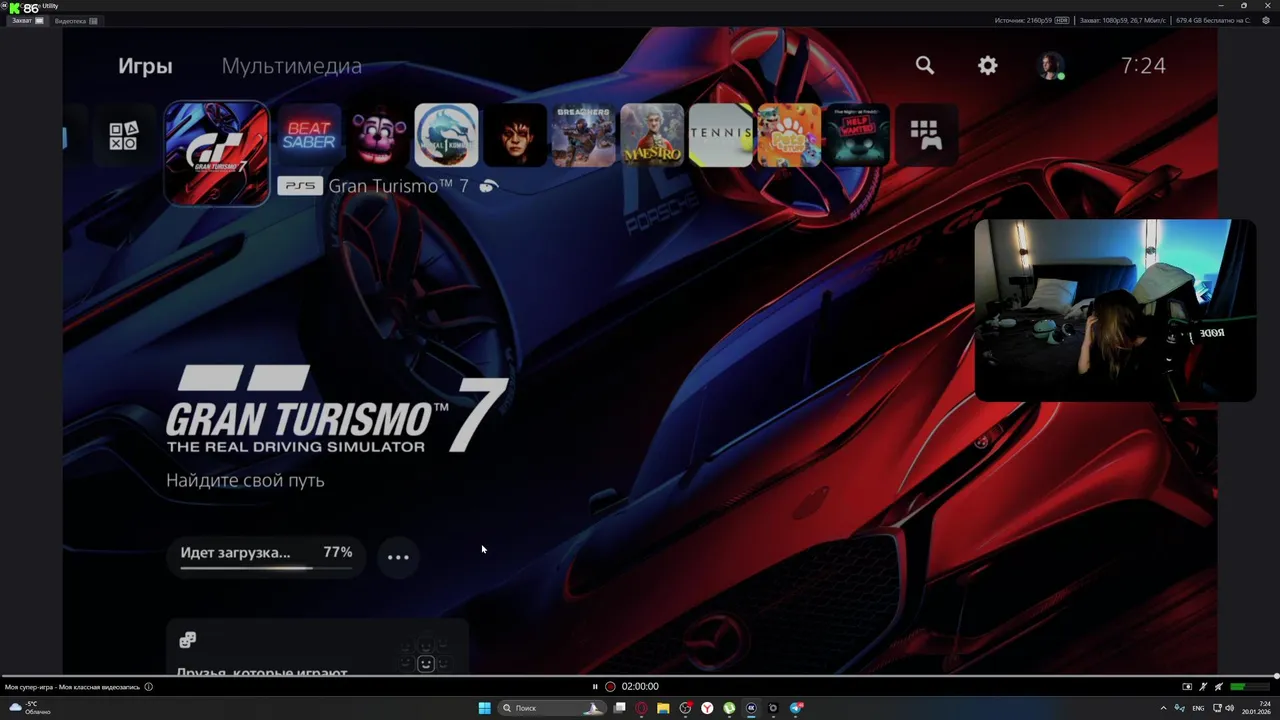
Task: Select the Tennis game tile
Action: 720,135
